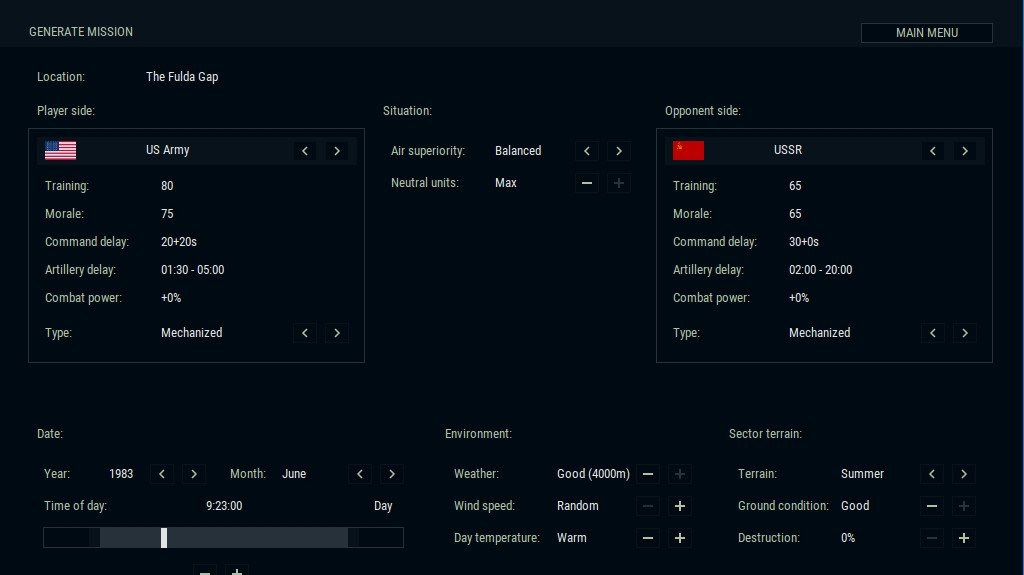Switch player side to next faction
This screenshot has width=1024, height=575.
337,151
